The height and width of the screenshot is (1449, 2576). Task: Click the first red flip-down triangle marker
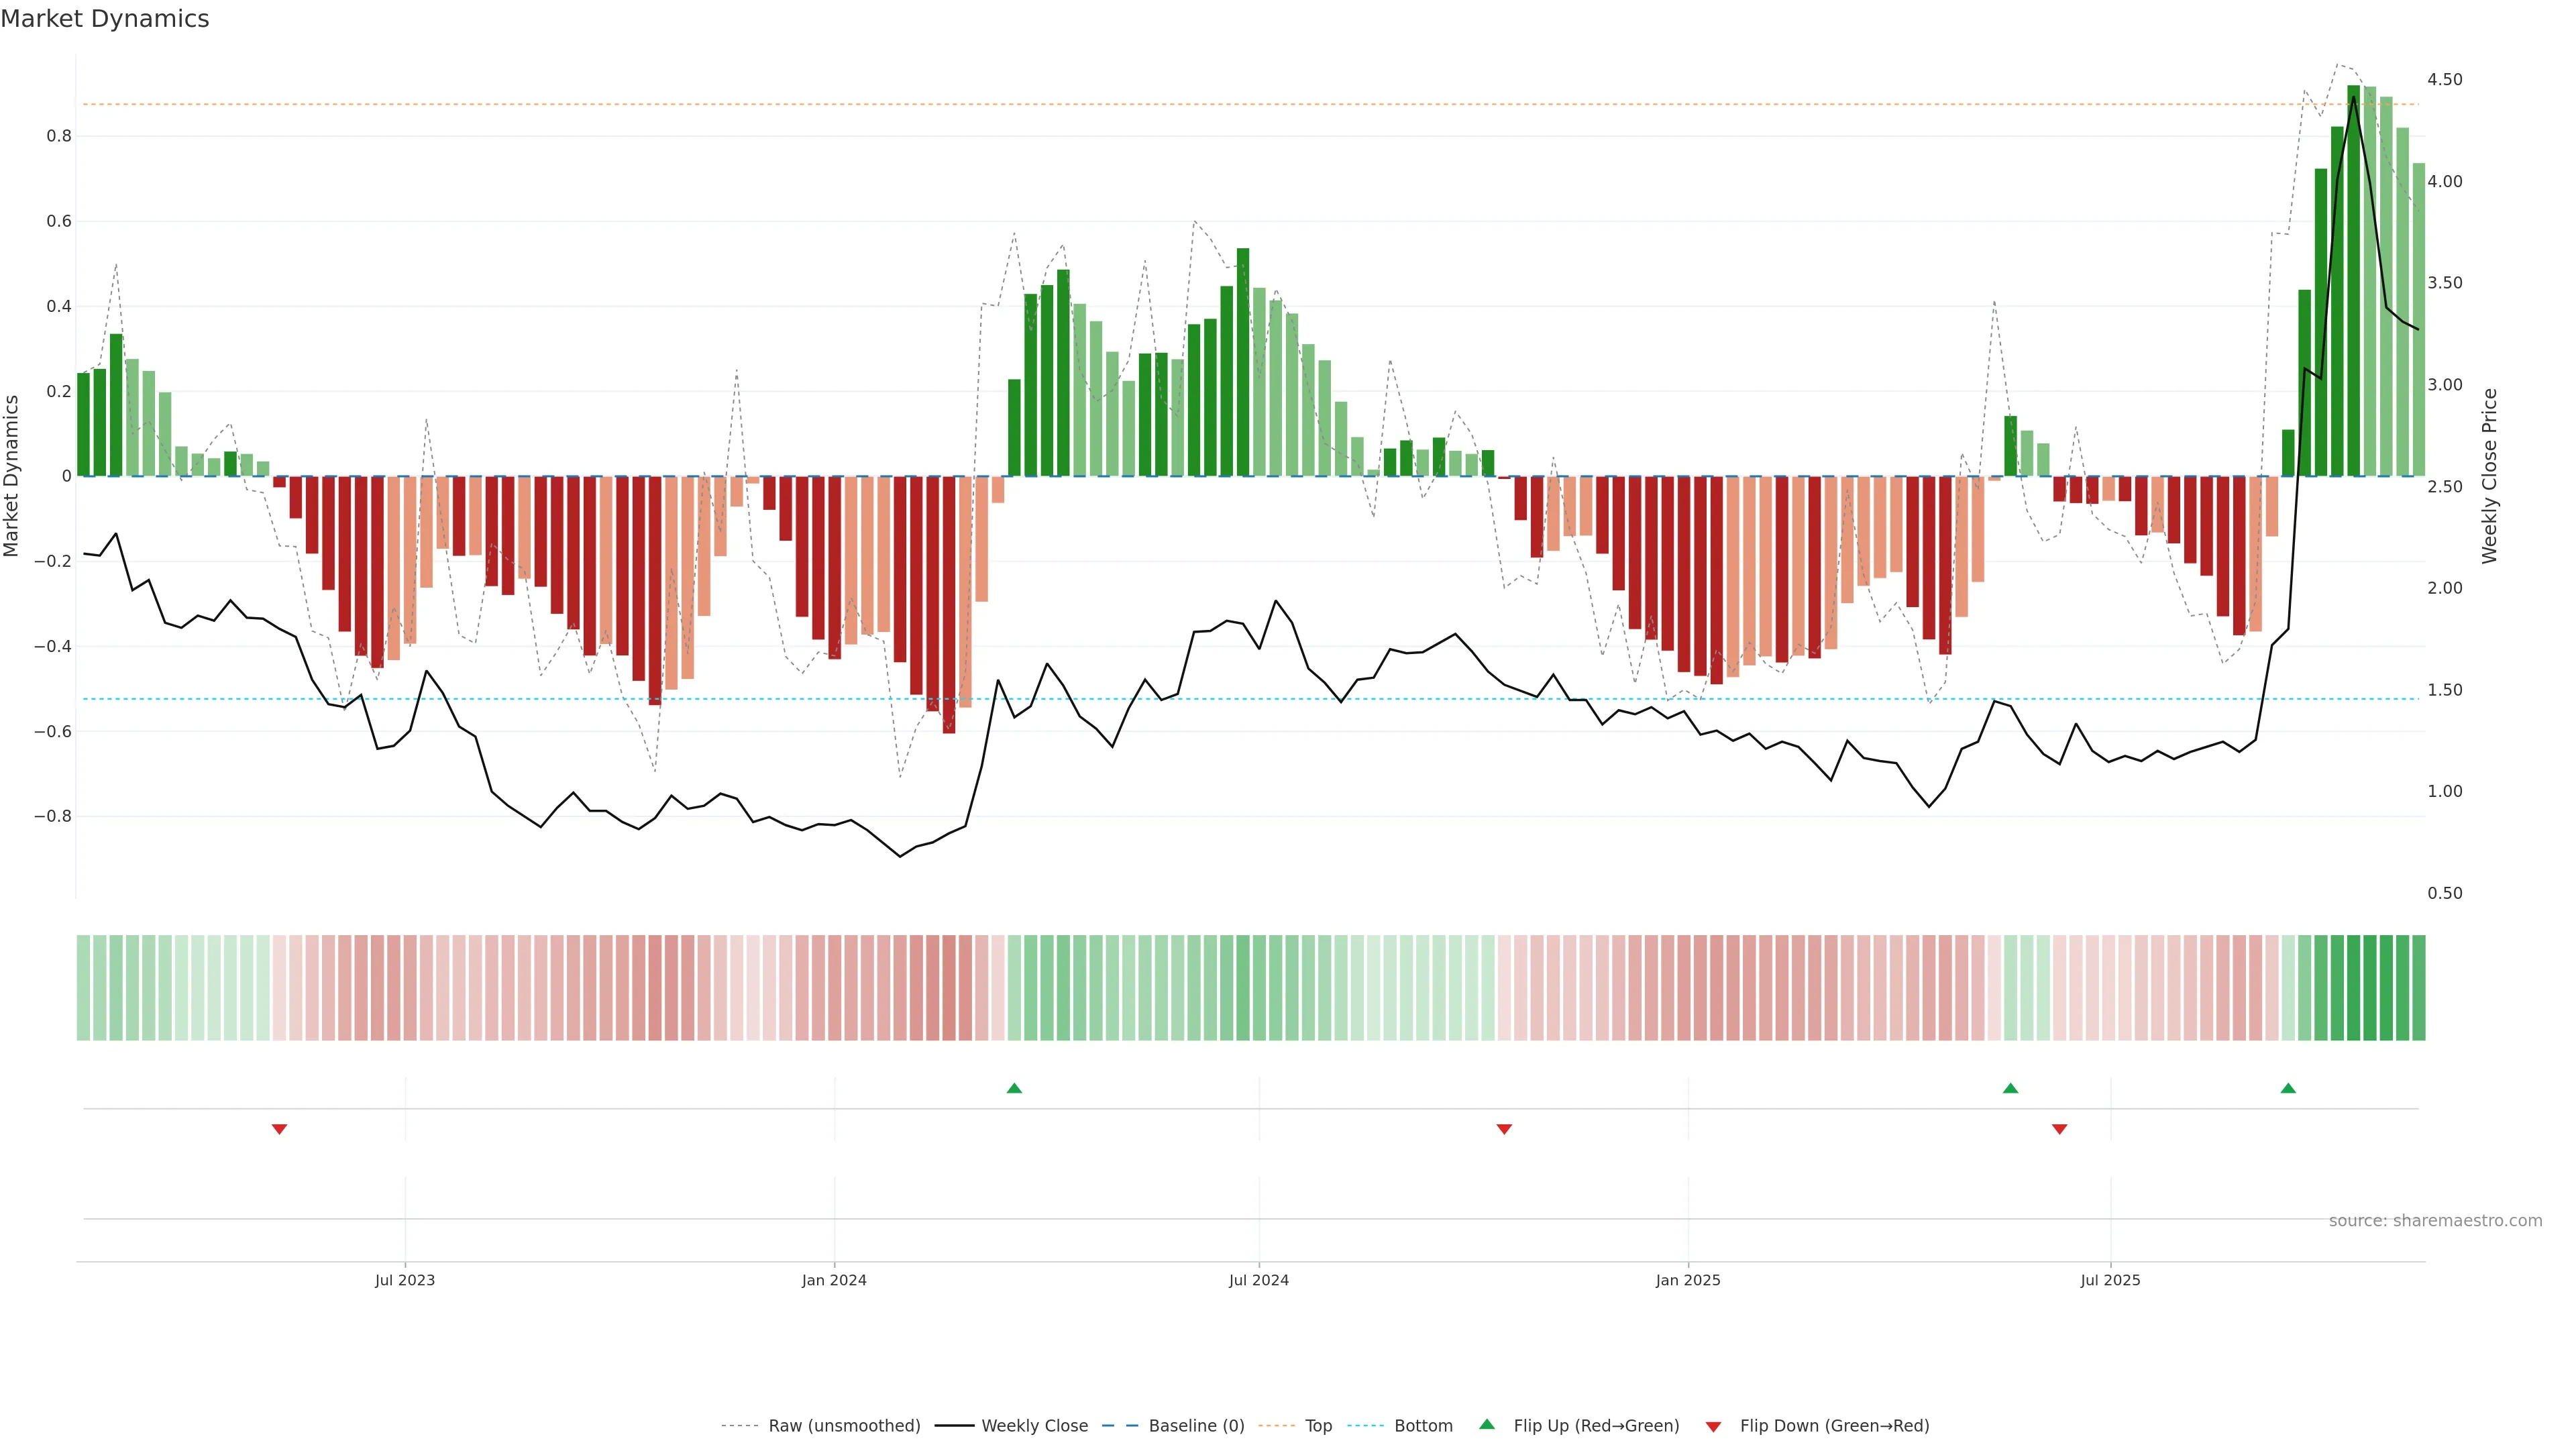pos(279,1129)
